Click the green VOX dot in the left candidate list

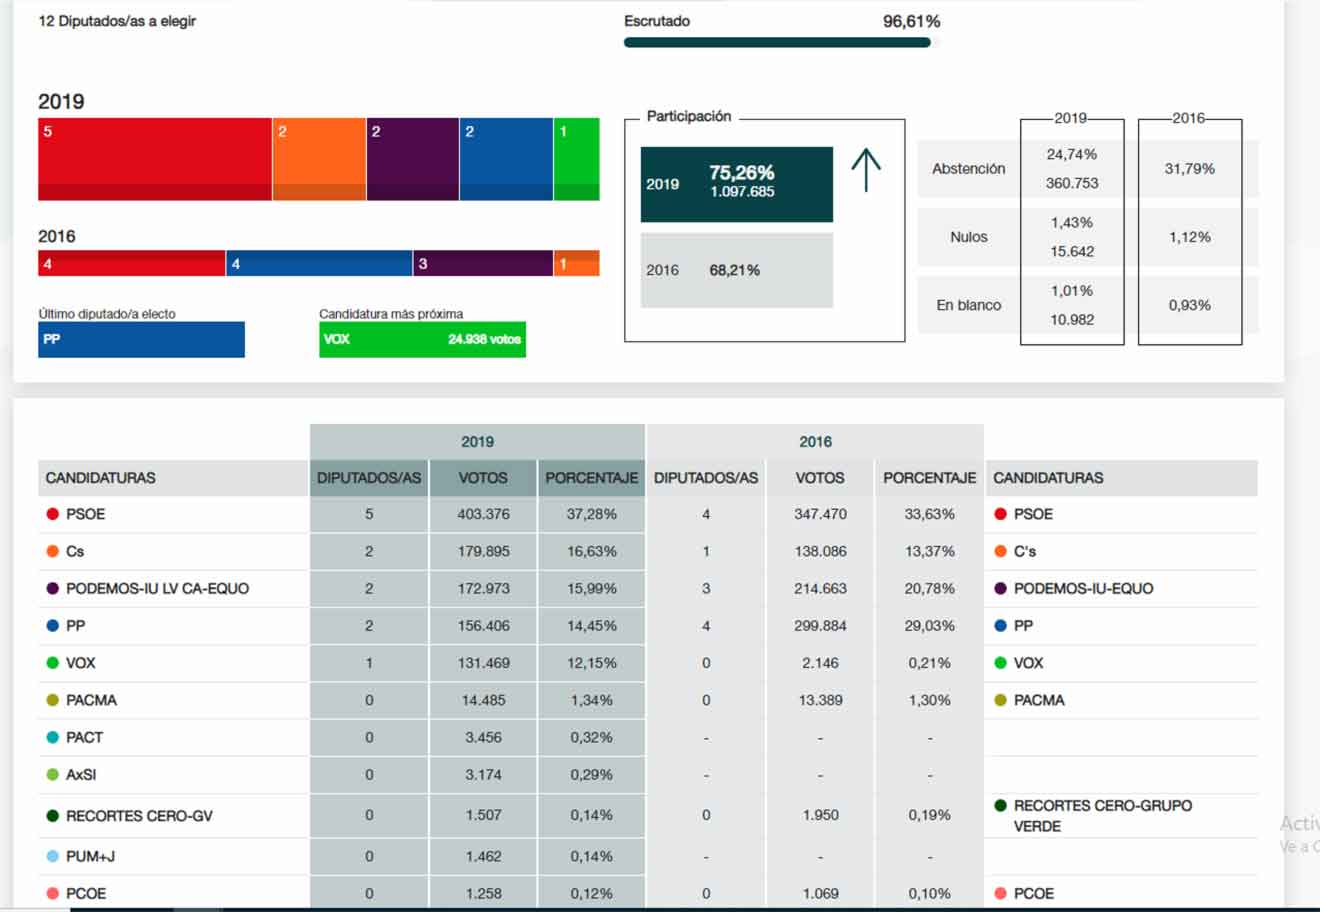tap(52, 663)
